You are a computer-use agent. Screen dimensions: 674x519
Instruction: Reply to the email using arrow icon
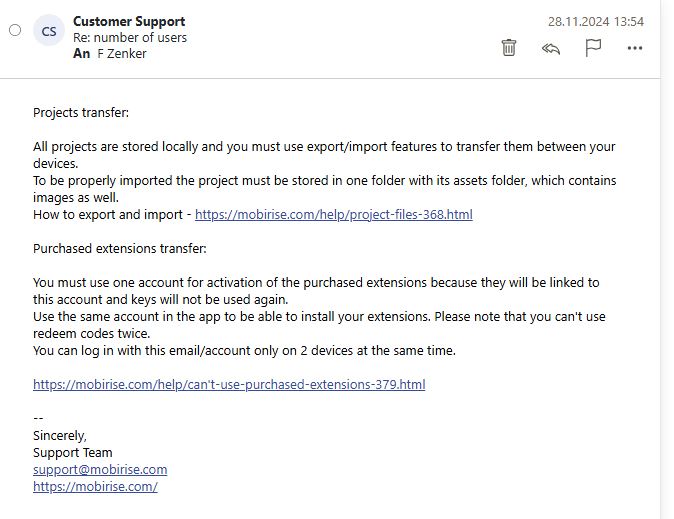[551, 48]
